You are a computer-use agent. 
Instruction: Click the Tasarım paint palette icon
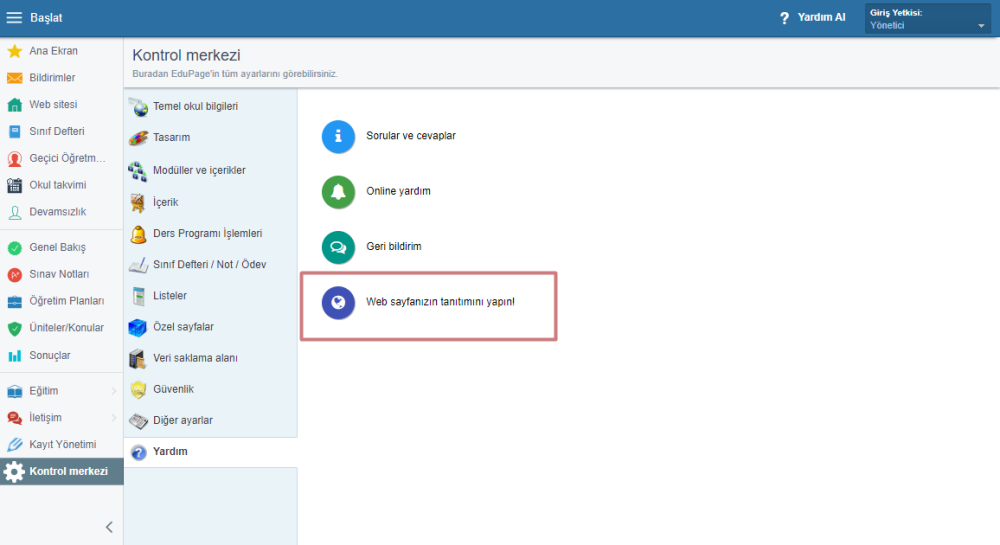pyautogui.click(x=138, y=138)
